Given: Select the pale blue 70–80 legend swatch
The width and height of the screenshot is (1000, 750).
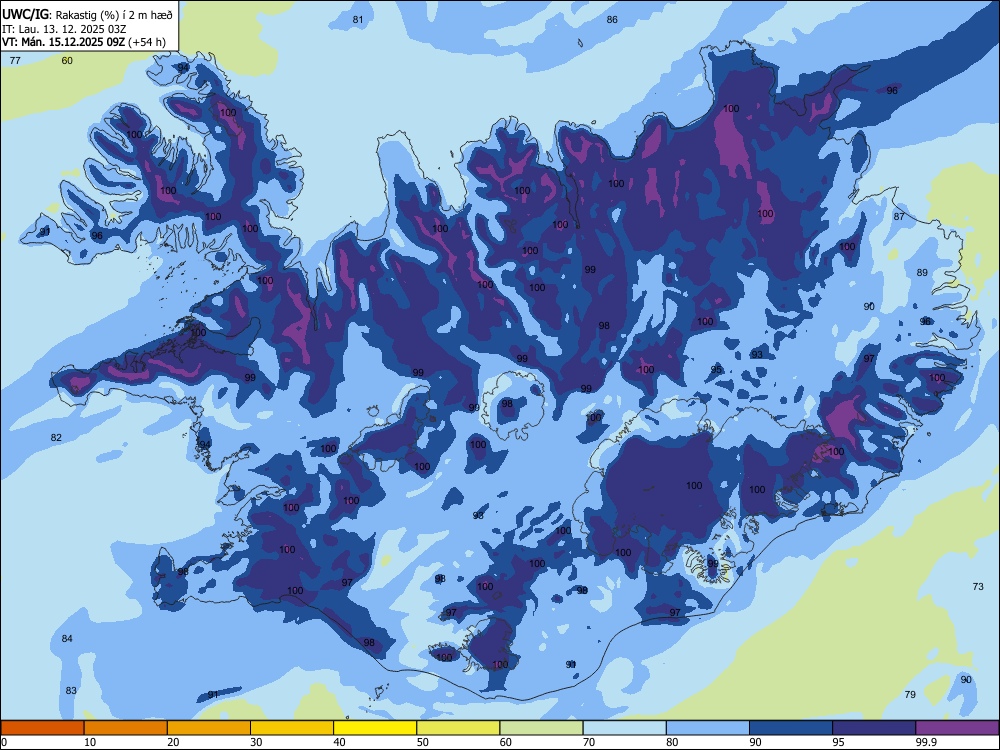Looking at the screenshot, I should [624, 728].
